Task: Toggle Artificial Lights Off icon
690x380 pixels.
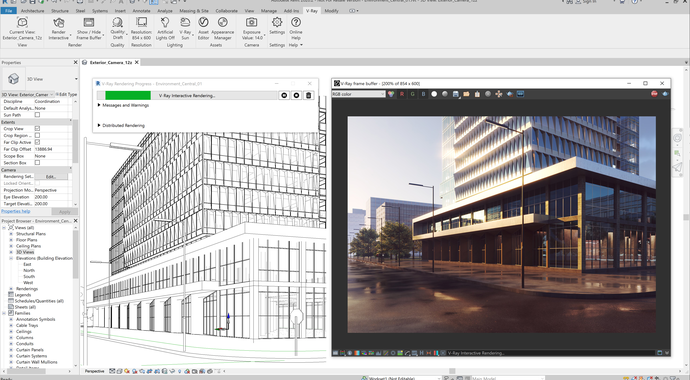Action: [x=165, y=29]
